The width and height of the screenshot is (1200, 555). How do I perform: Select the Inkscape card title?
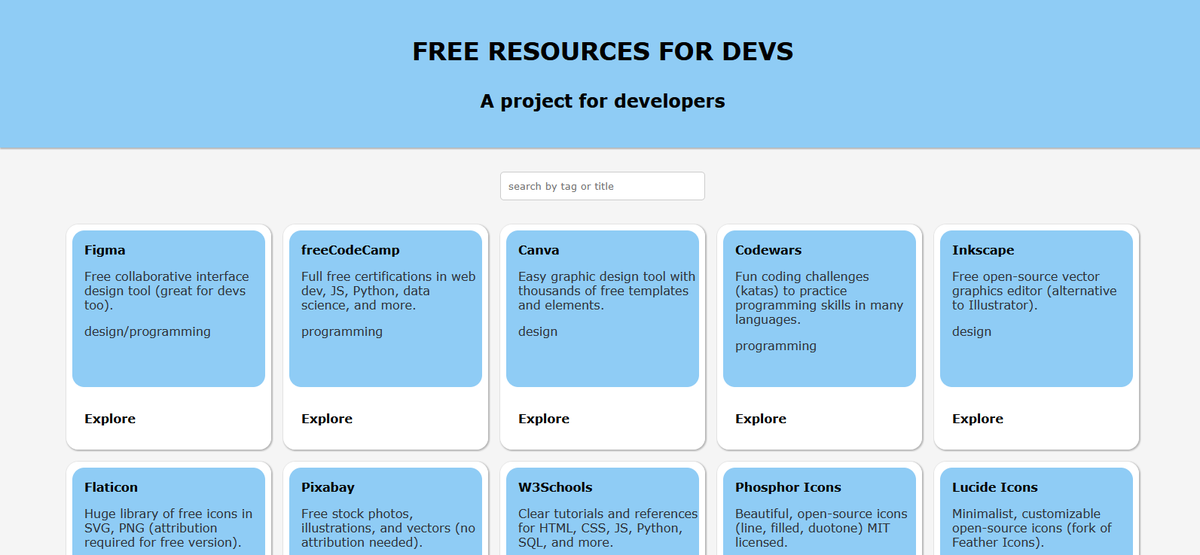pyautogui.click(x=983, y=250)
